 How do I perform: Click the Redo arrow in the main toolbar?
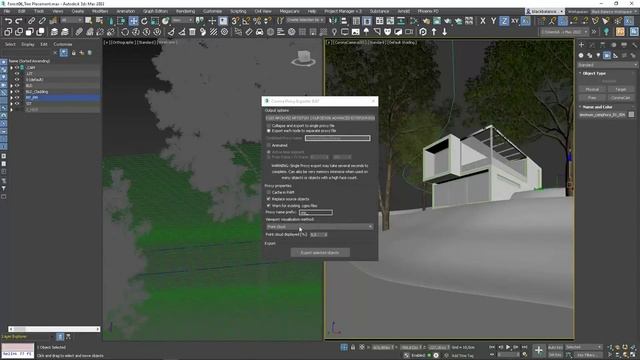pos(18,20)
